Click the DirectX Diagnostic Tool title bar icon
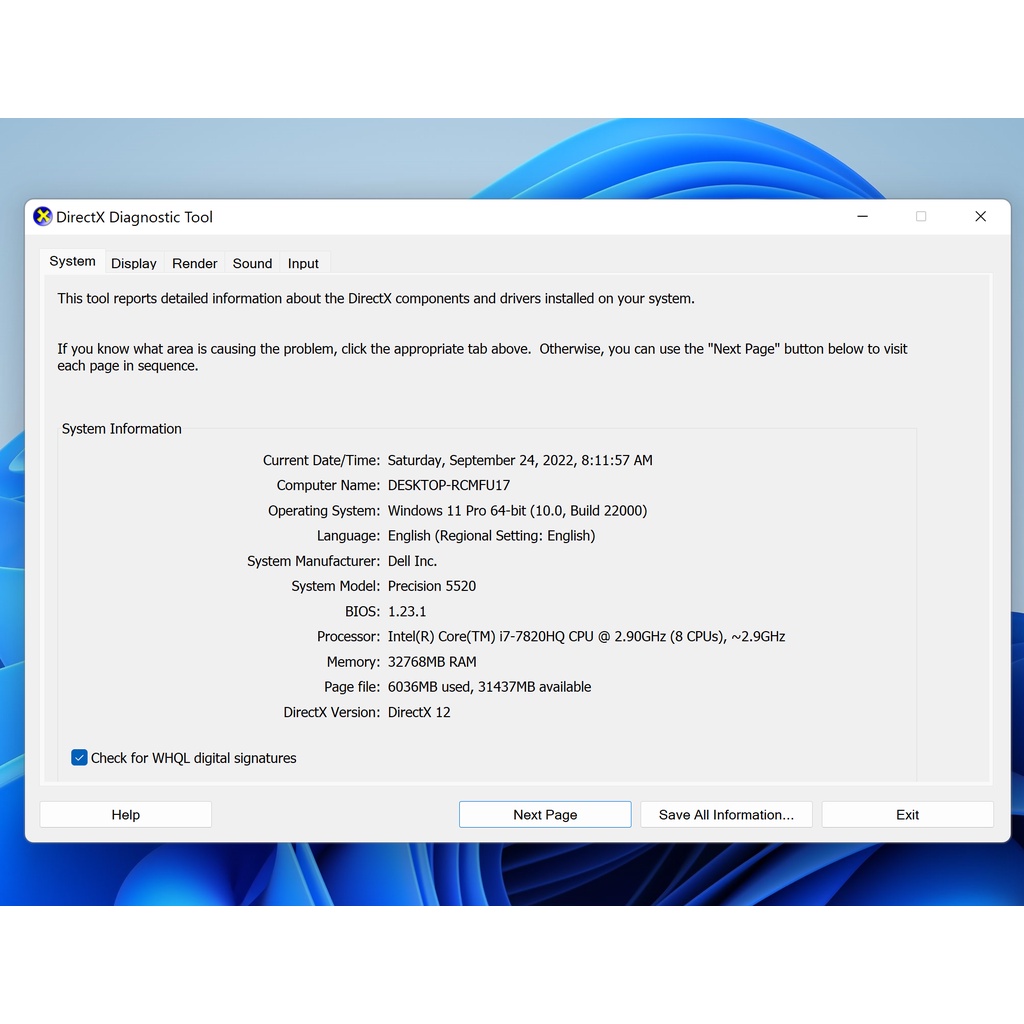 (x=43, y=217)
